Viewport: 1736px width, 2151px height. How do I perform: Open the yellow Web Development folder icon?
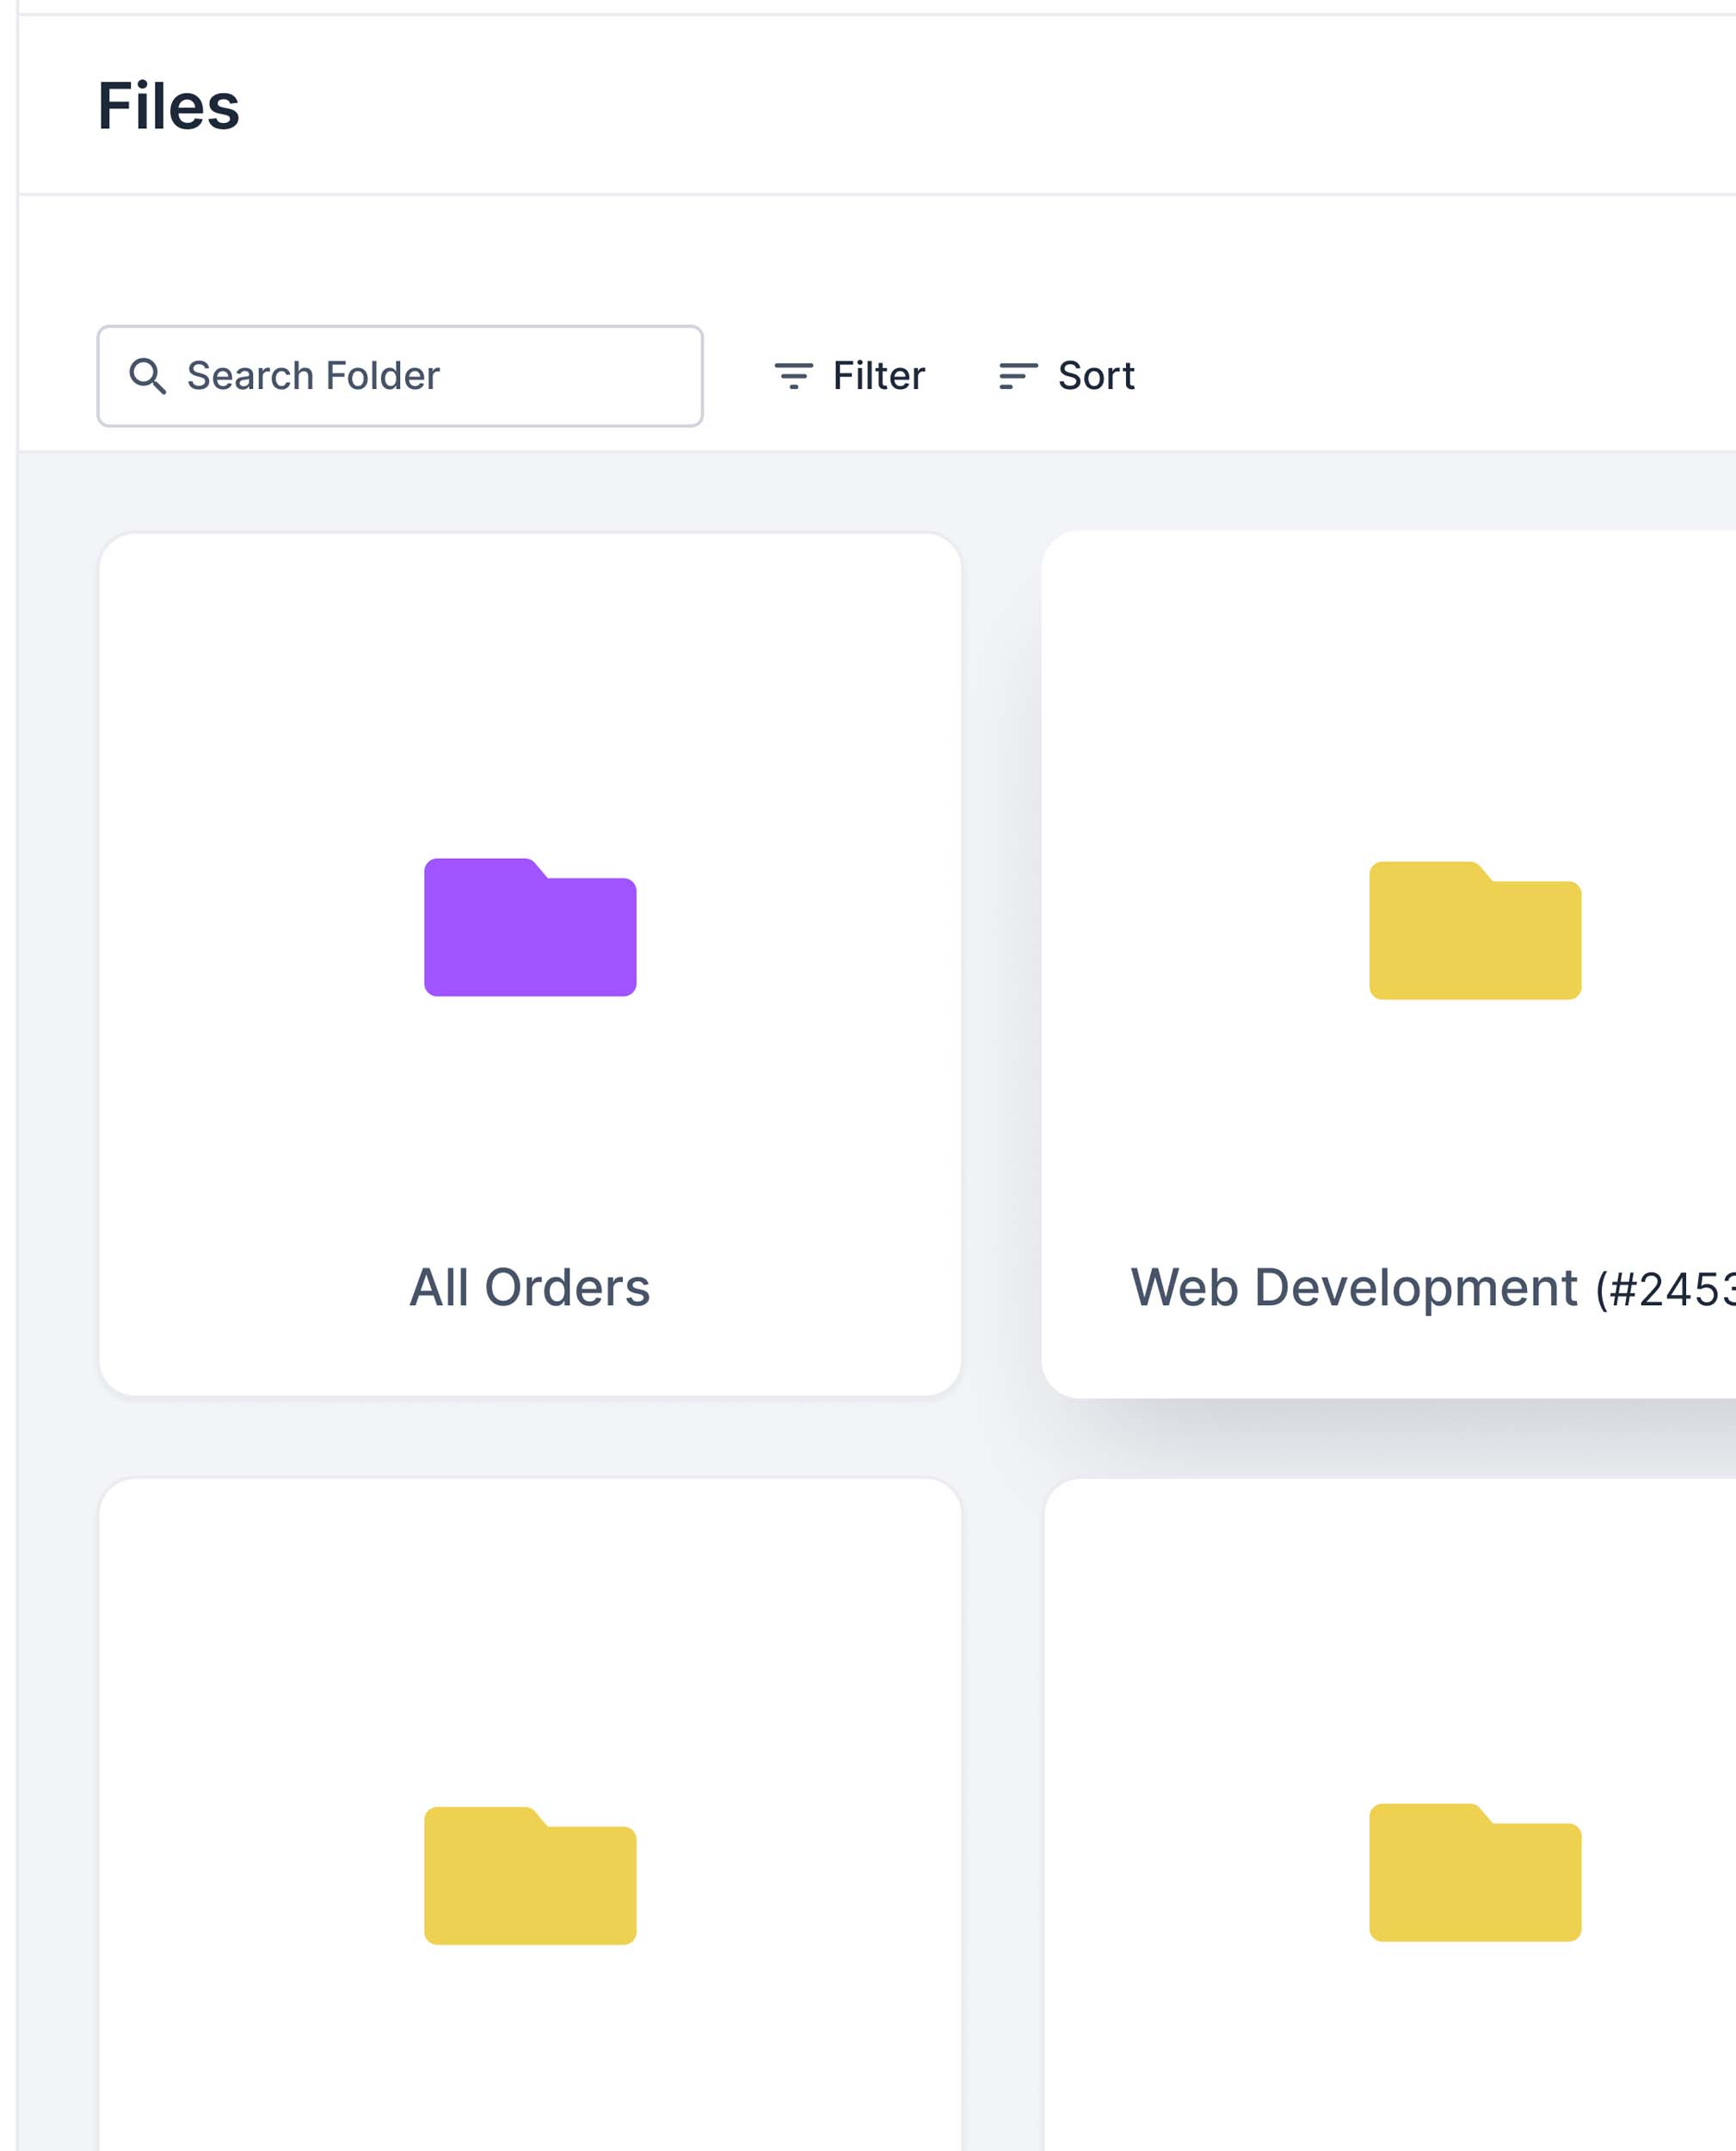1474,930
